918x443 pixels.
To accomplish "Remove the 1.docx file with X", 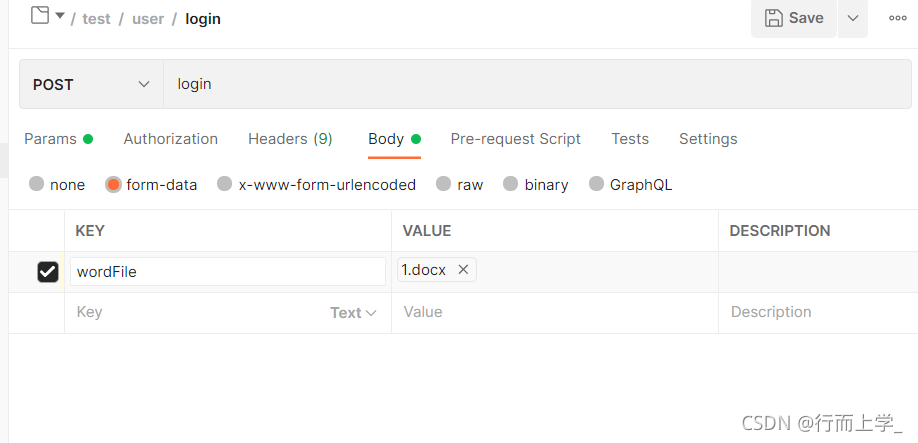I will tap(463, 269).
